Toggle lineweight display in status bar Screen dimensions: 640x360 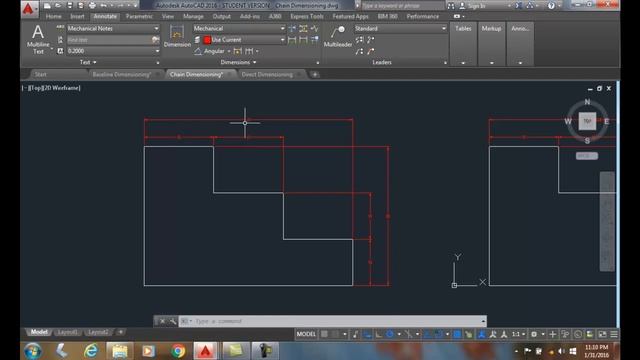click(x=457, y=334)
